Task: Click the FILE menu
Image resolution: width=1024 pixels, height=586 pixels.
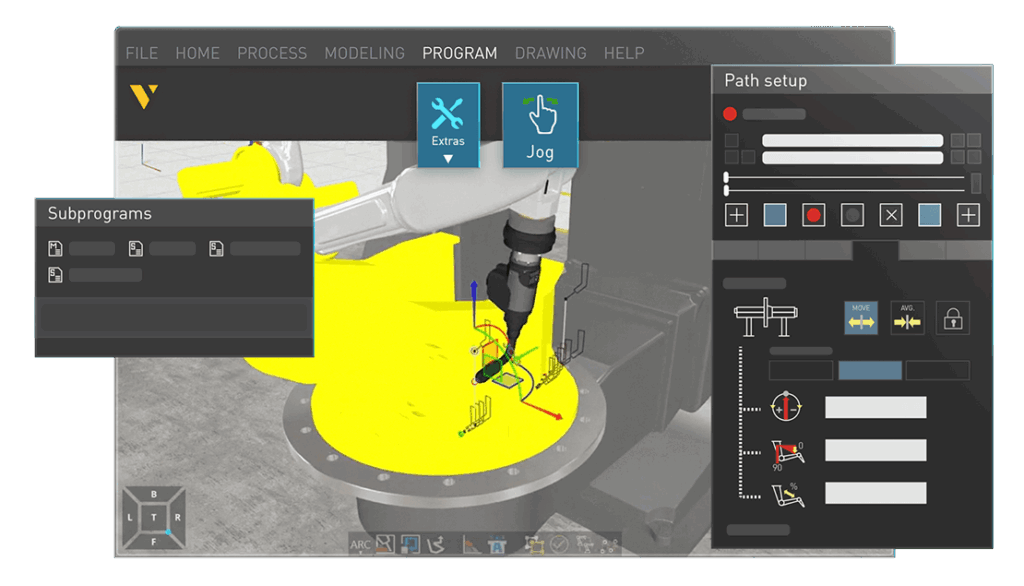Action: (x=142, y=53)
